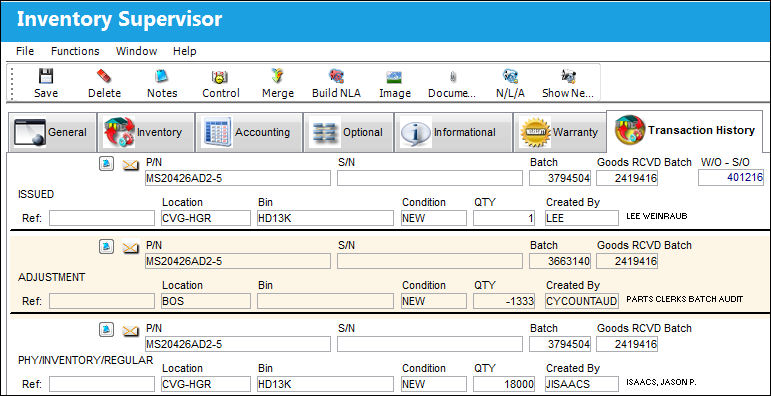Click the ADJUSTMENT transaction type label
Screen dimensions: 771x396
click(52, 277)
